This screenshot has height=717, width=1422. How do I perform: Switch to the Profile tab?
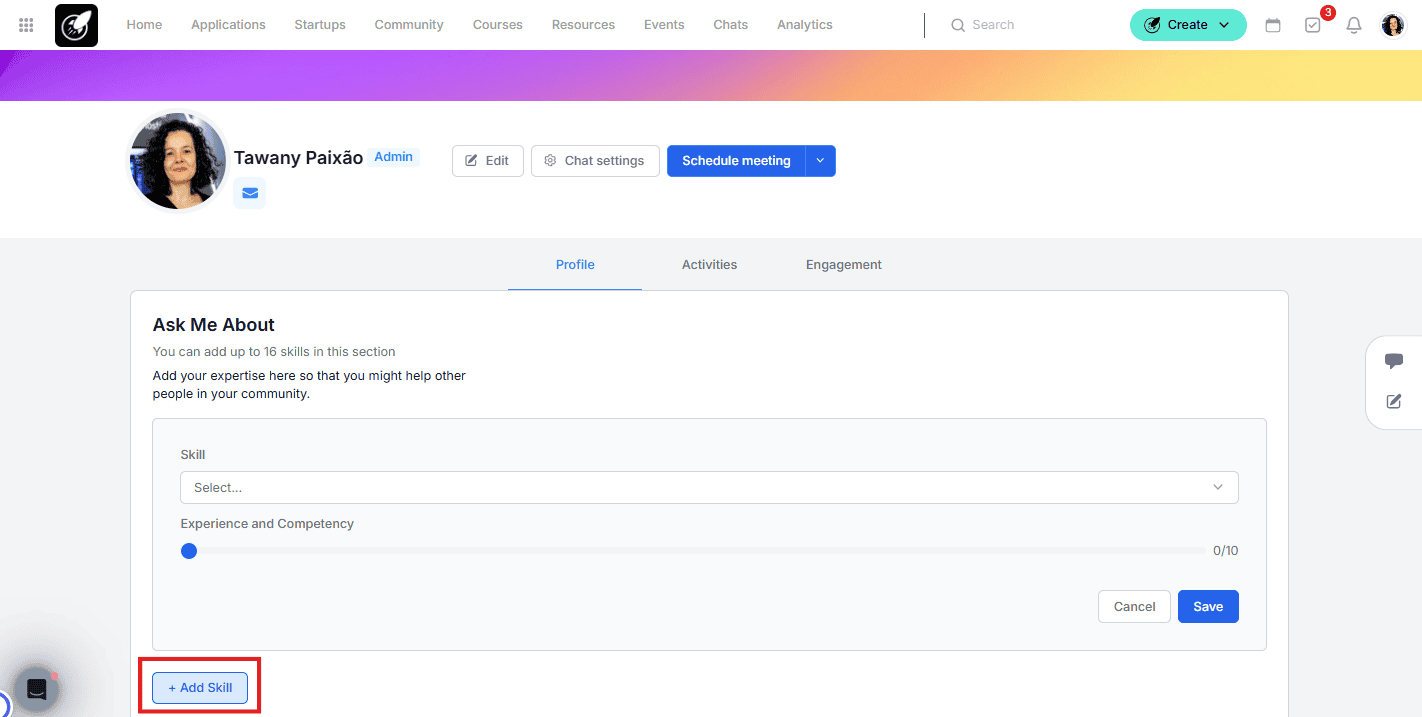point(575,265)
